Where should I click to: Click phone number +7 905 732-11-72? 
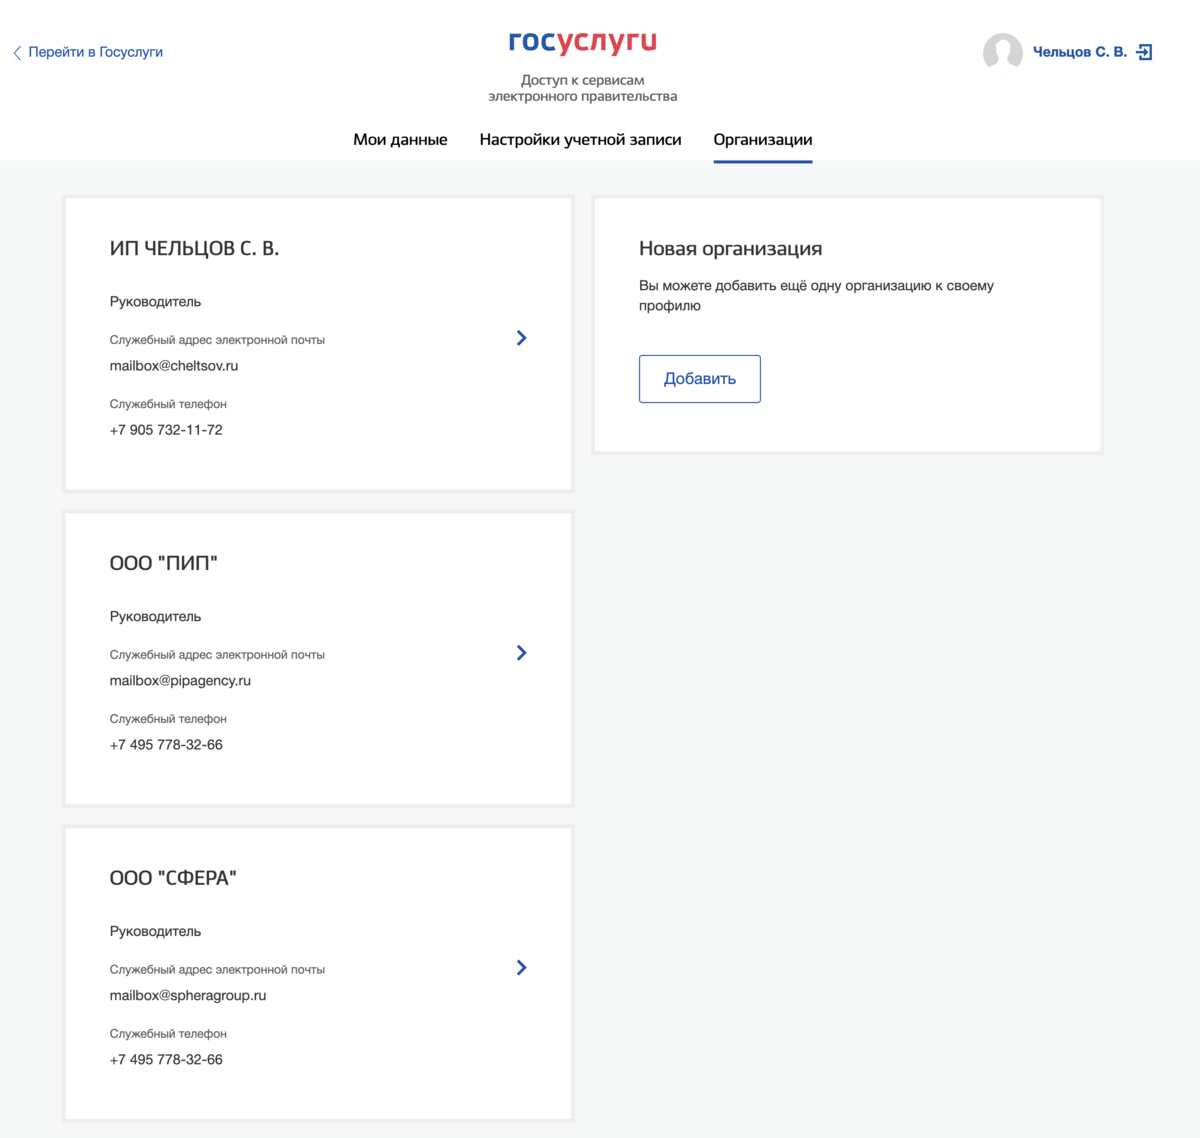[166, 430]
